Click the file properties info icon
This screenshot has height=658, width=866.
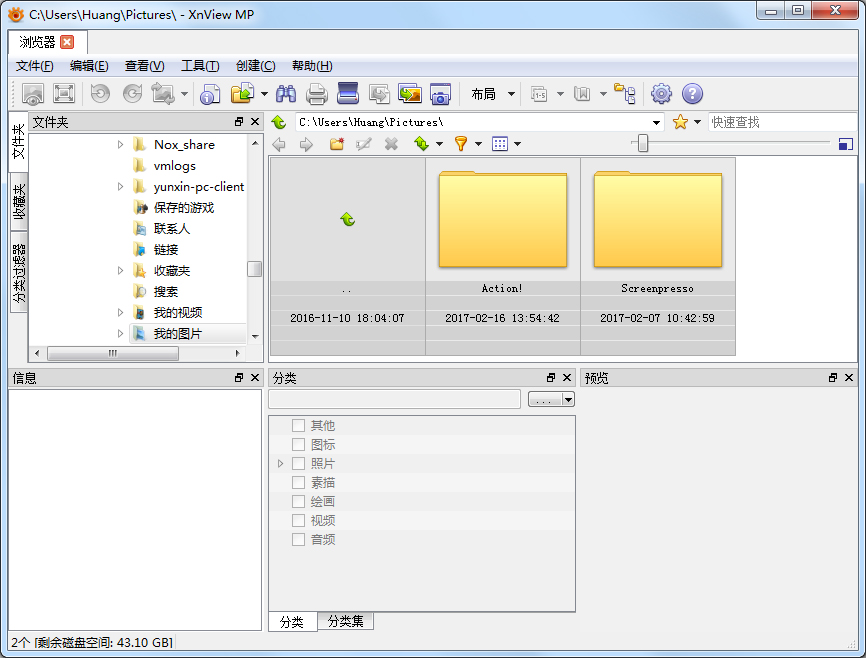210,94
